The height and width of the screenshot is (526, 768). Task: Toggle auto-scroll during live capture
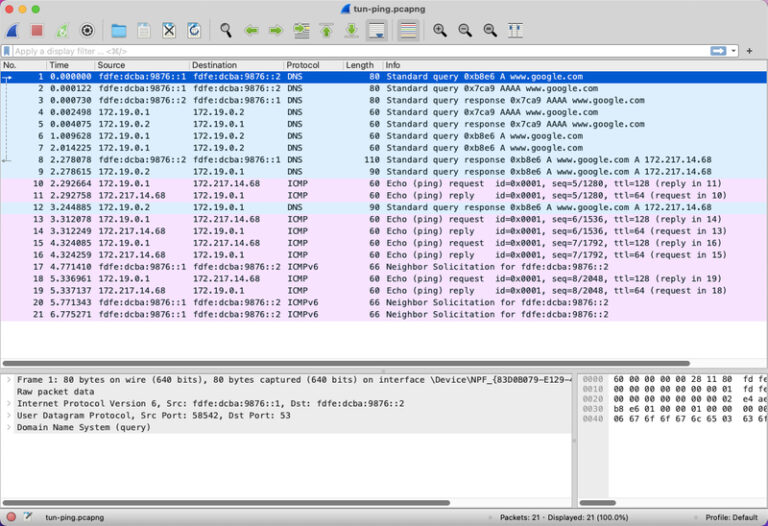pyautogui.click(x=377, y=31)
